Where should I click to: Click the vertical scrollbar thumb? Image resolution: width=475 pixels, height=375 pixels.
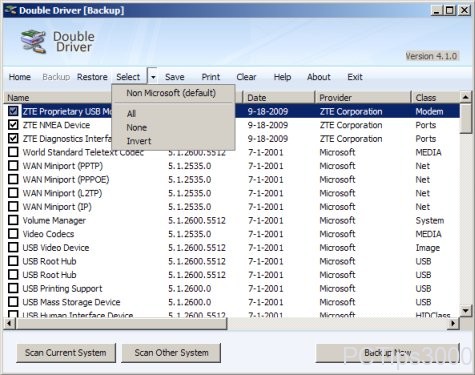(466, 118)
